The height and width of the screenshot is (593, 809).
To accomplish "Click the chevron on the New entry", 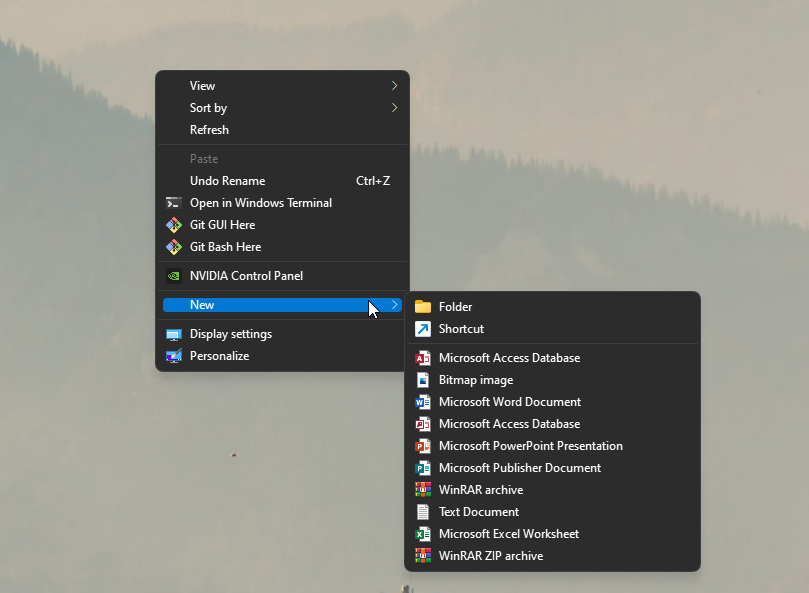I will pyautogui.click(x=394, y=305).
